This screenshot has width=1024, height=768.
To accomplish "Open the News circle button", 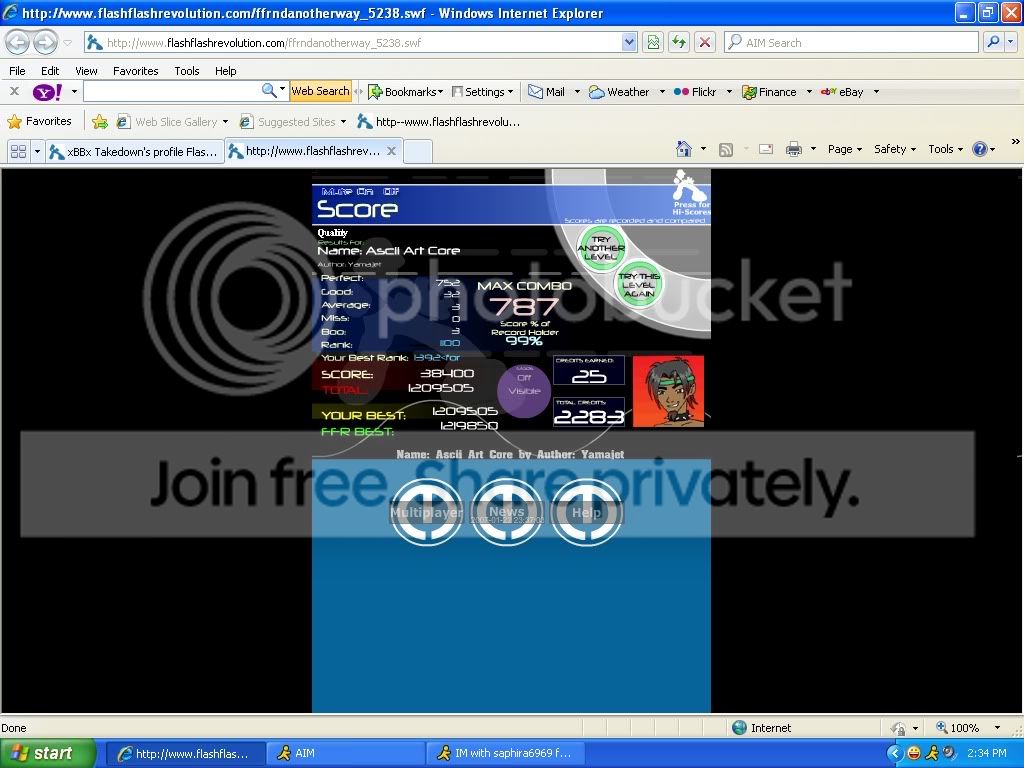I will click(507, 512).
